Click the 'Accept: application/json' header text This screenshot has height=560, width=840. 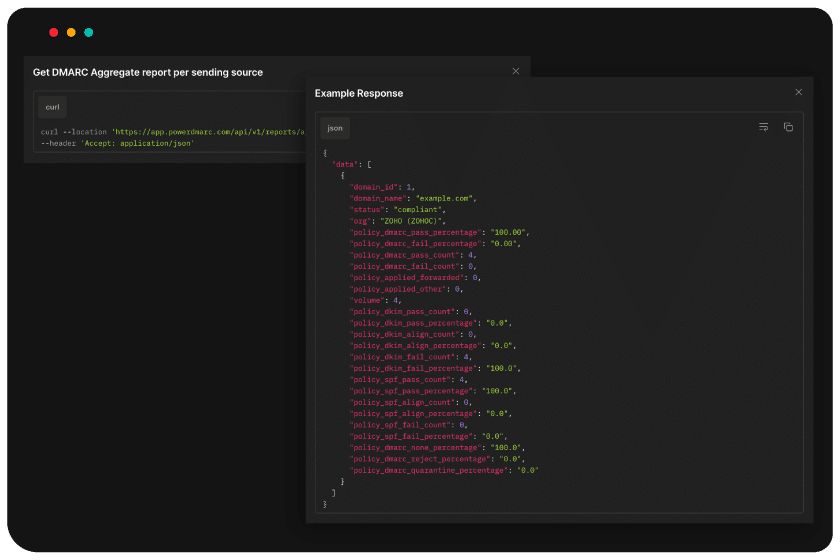[x=137, y=144]
